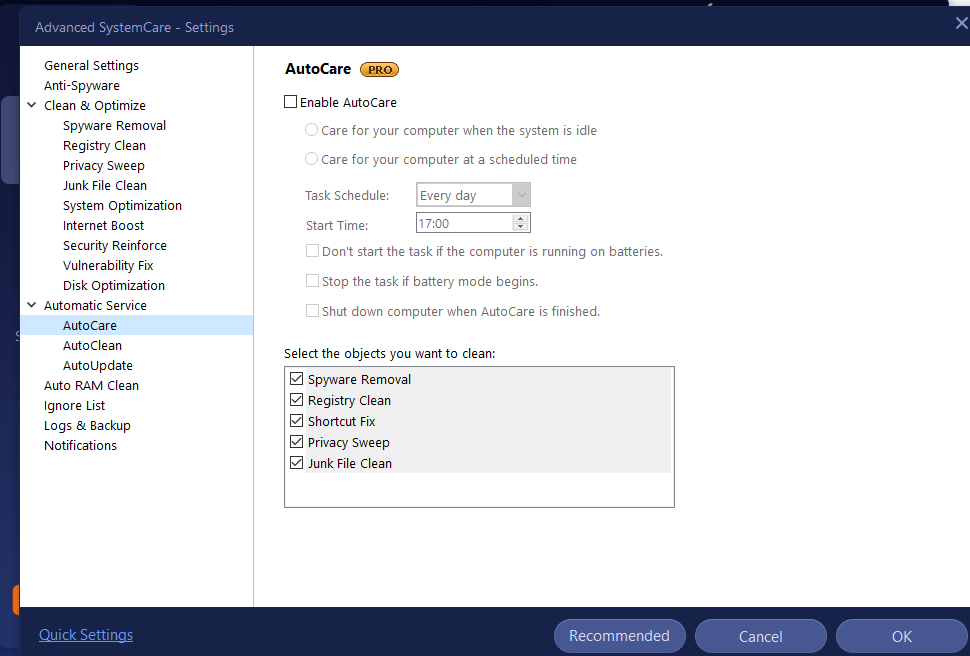Click the Recommended button
This screenshot has width=970, height=656.
point(619,636)
